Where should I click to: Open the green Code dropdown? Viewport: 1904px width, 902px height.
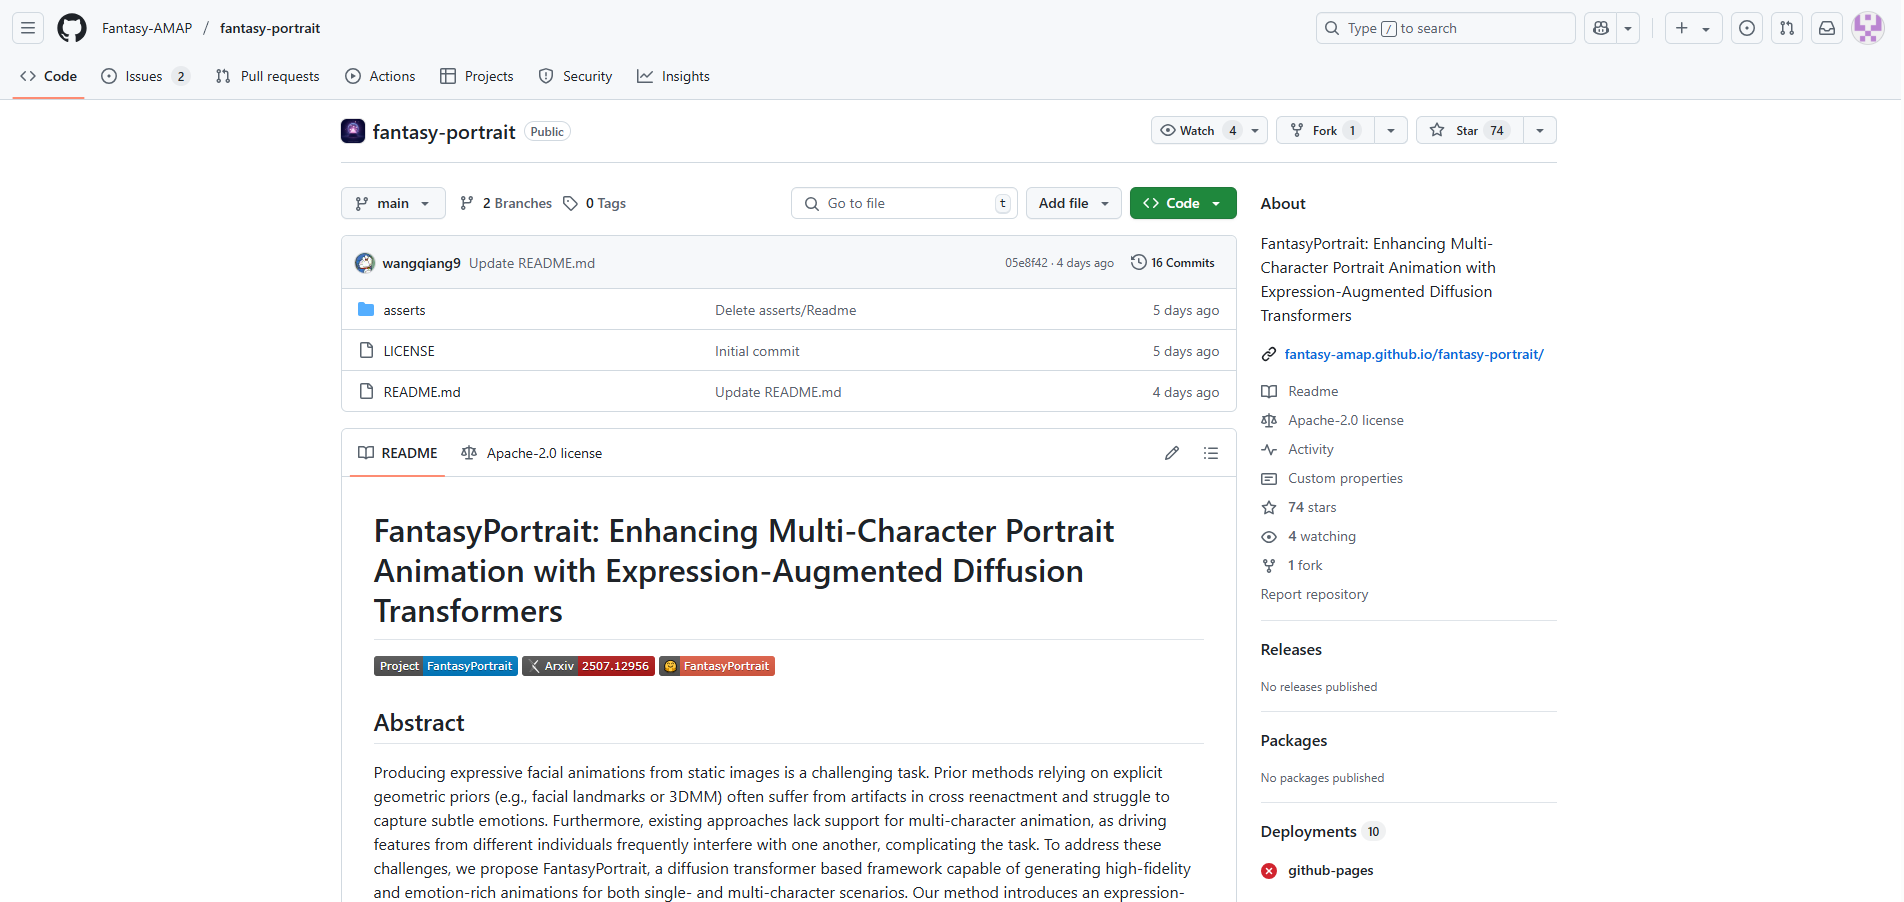click(x=1182, y=203)
